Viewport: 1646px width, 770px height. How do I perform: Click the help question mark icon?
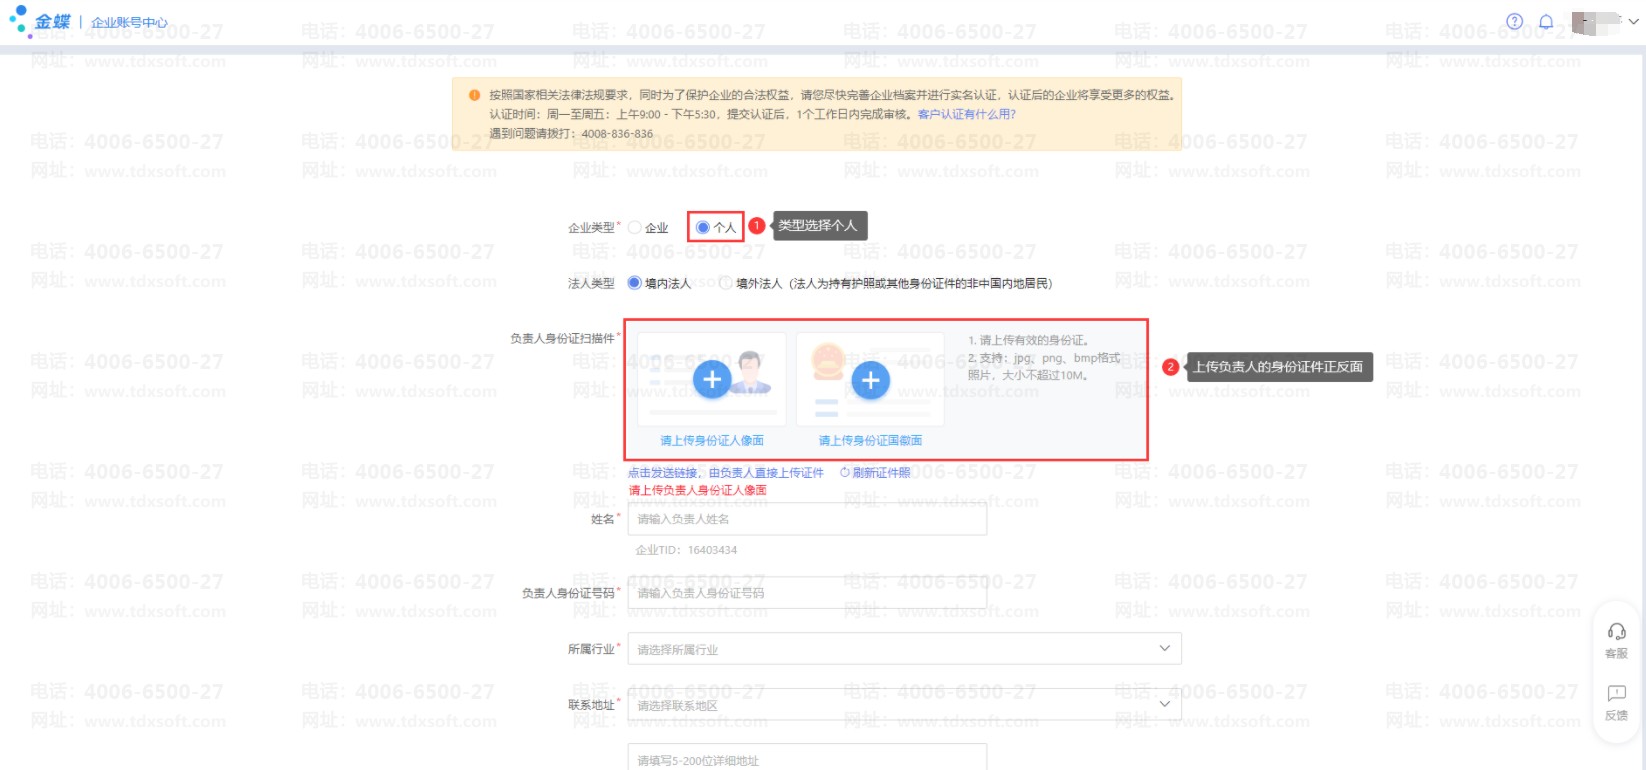tap(1514, 21)
